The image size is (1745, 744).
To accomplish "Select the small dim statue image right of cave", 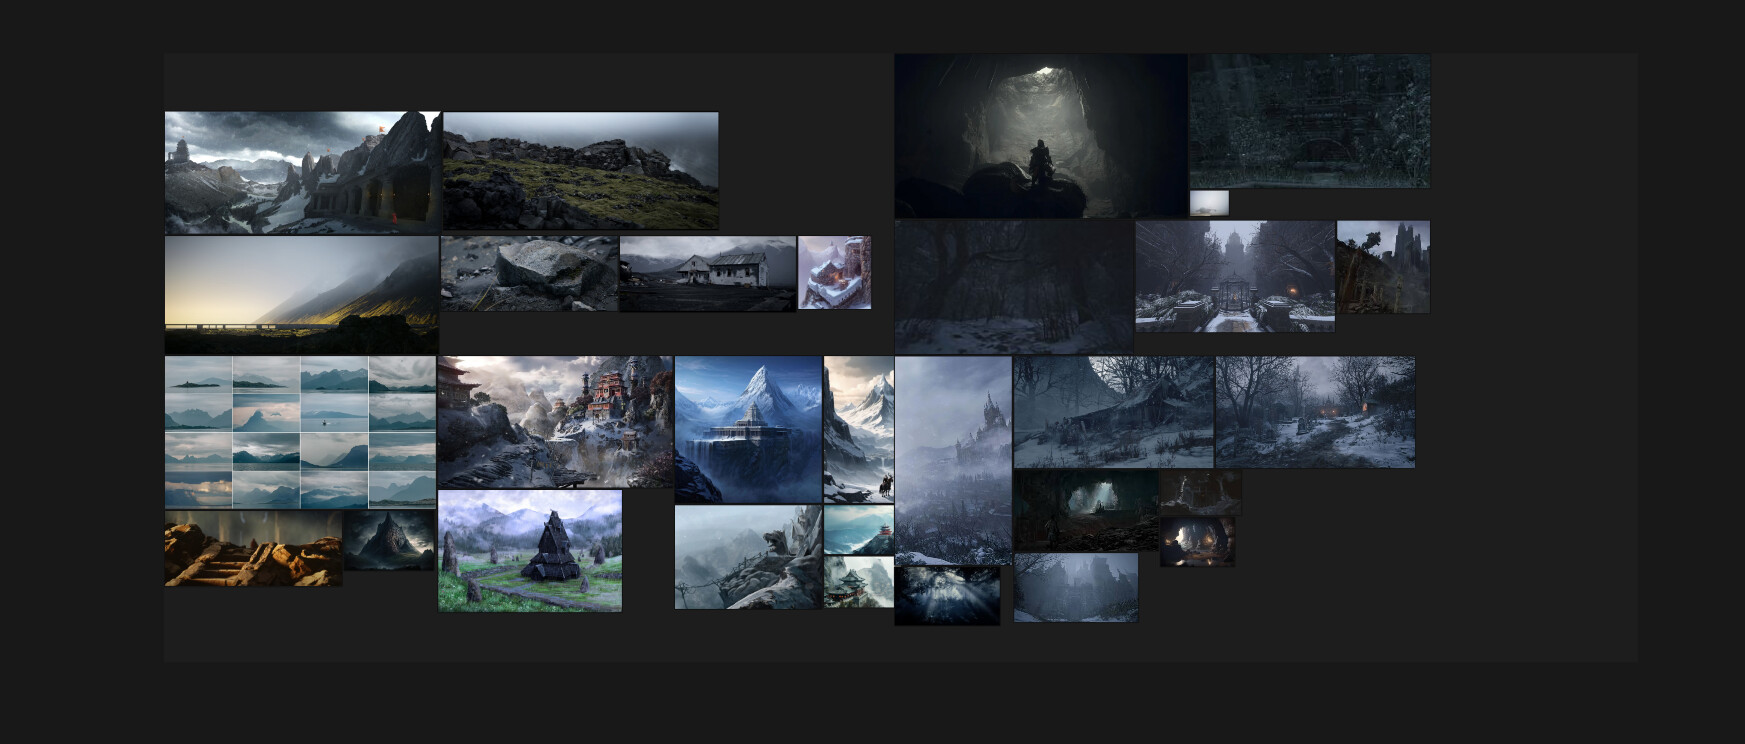I will (1200, 492).
